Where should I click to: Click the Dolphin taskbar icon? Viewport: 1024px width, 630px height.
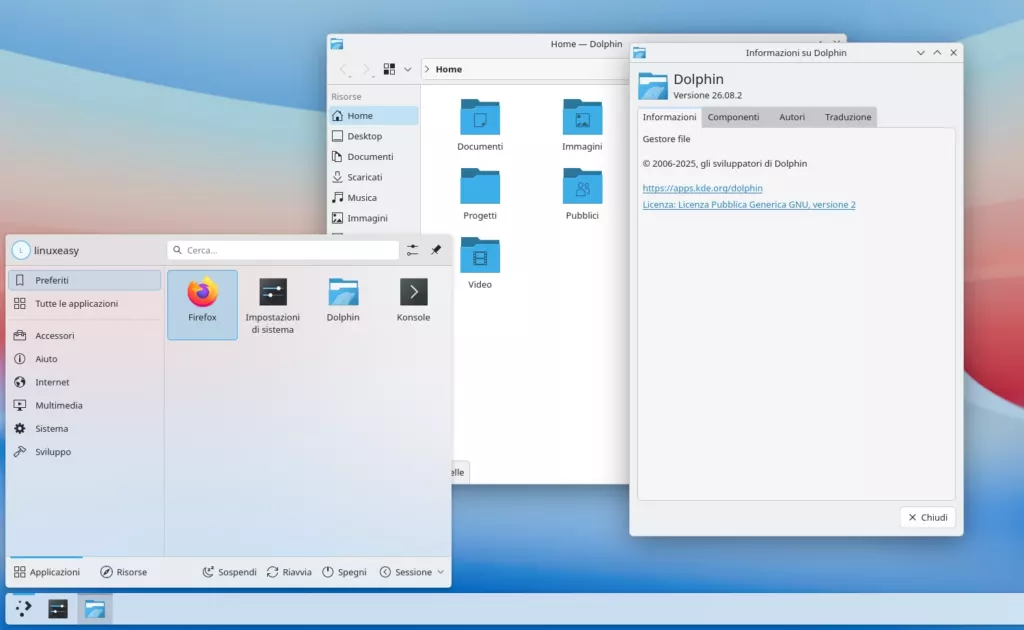coord(95,608)
